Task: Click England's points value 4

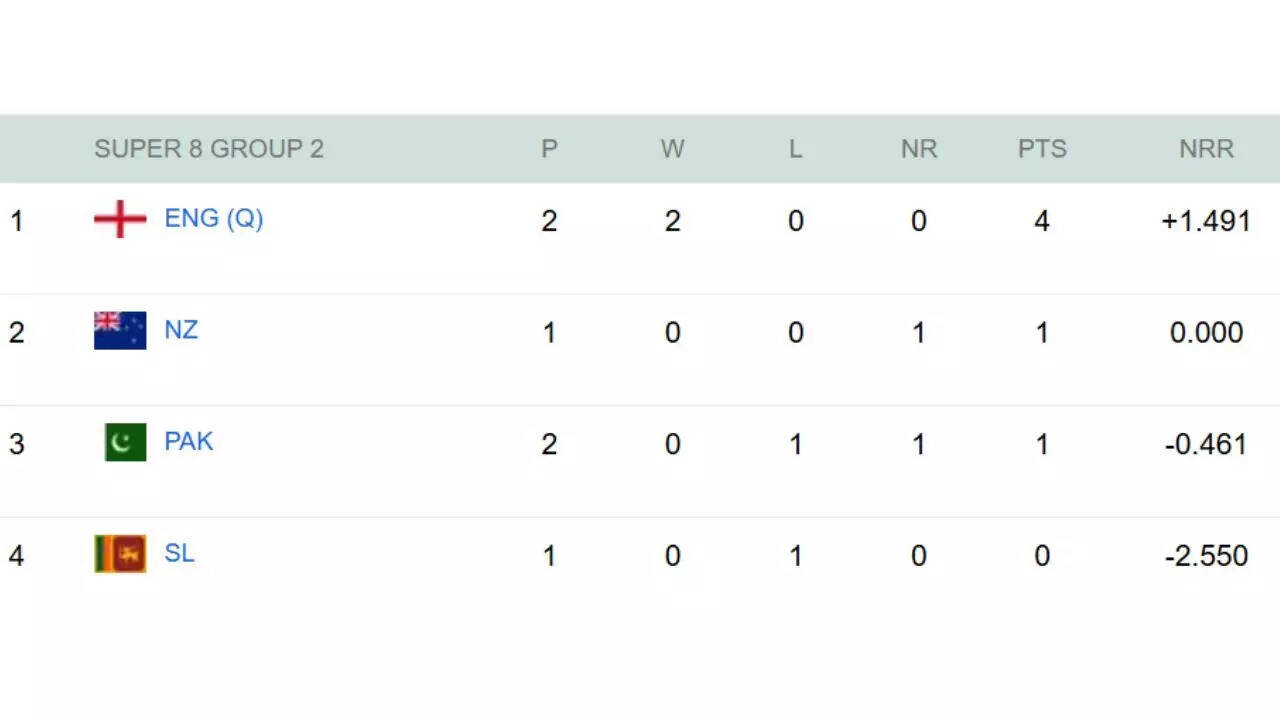Action: click(x=1042, y=221)
